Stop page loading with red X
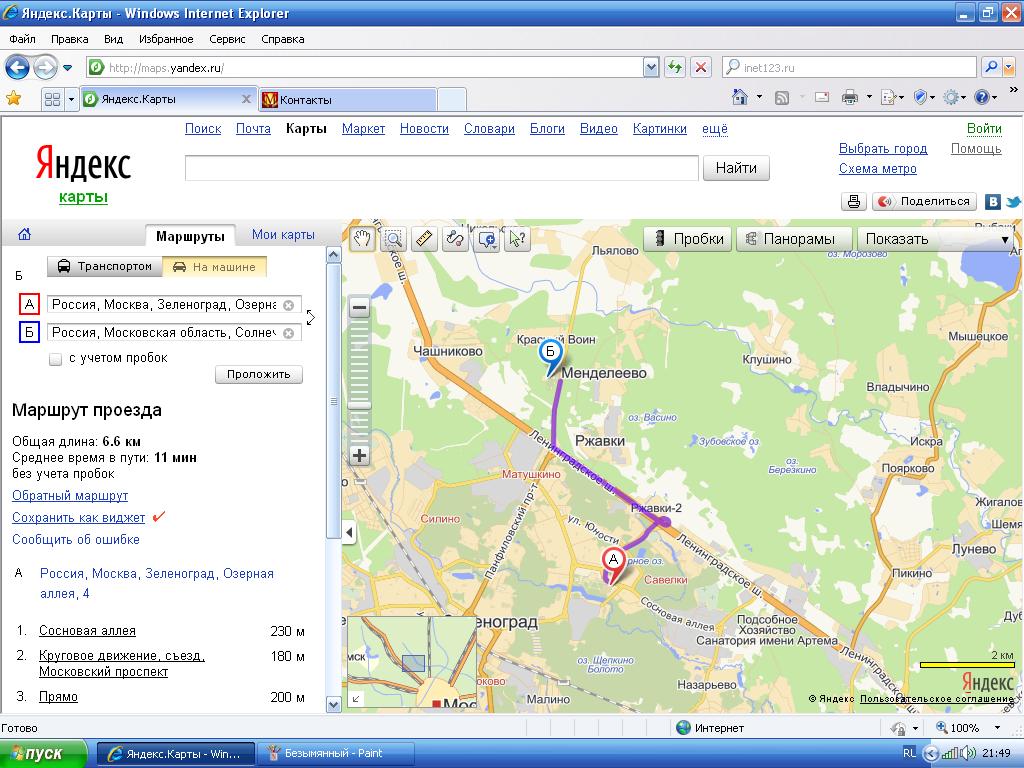The height and width of the screenshot is (768, 1024). click(x=701, y=67)
